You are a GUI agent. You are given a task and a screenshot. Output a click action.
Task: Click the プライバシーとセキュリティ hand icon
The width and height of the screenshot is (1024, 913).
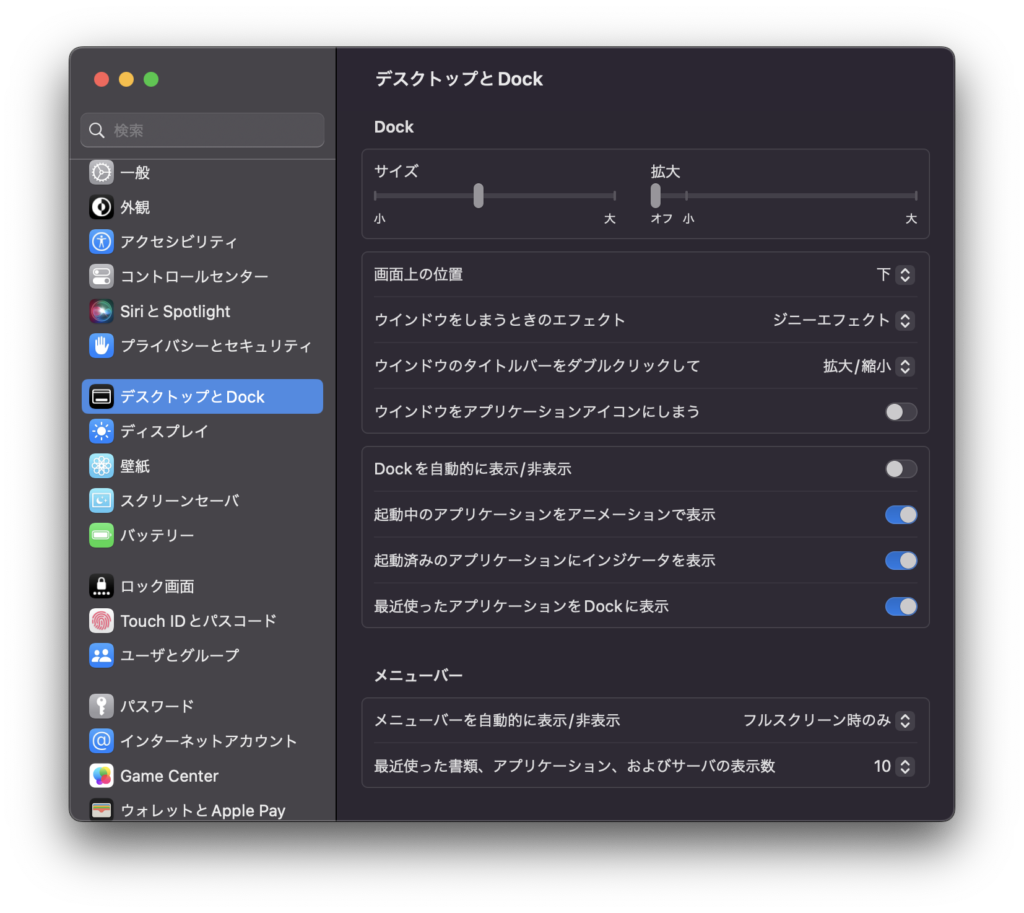pyautogui.click(x=101, y=345)
